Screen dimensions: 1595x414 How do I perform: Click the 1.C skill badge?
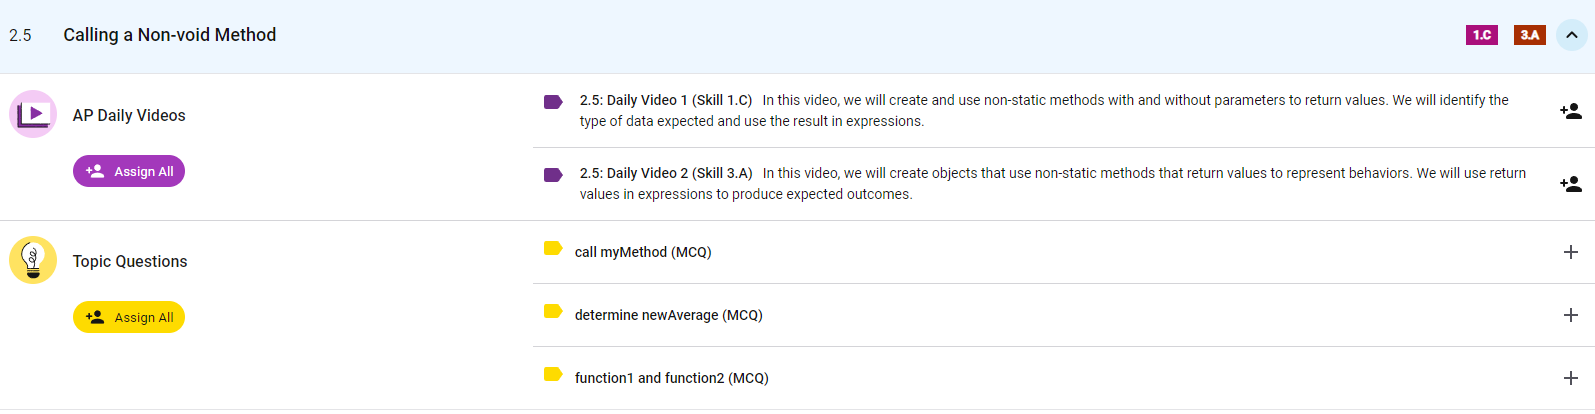(x=1481, y=35)
